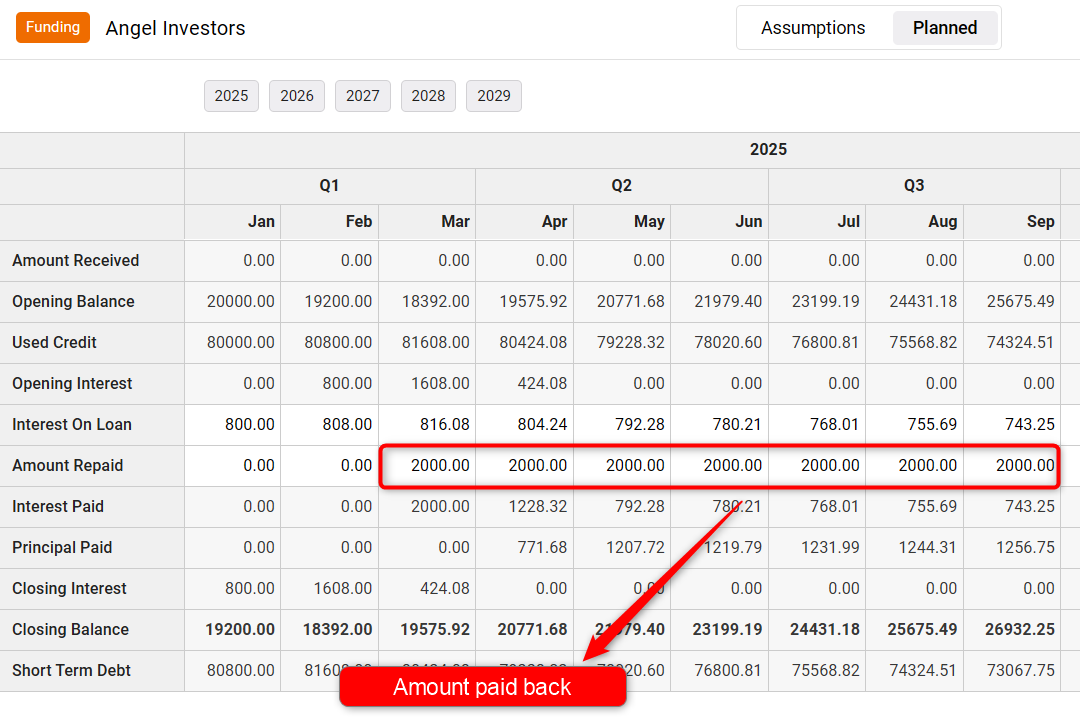Screen dimensions: 1080x727
Task: Click Opening Balance value 25675.49
Action: (x=1021, y=302)
